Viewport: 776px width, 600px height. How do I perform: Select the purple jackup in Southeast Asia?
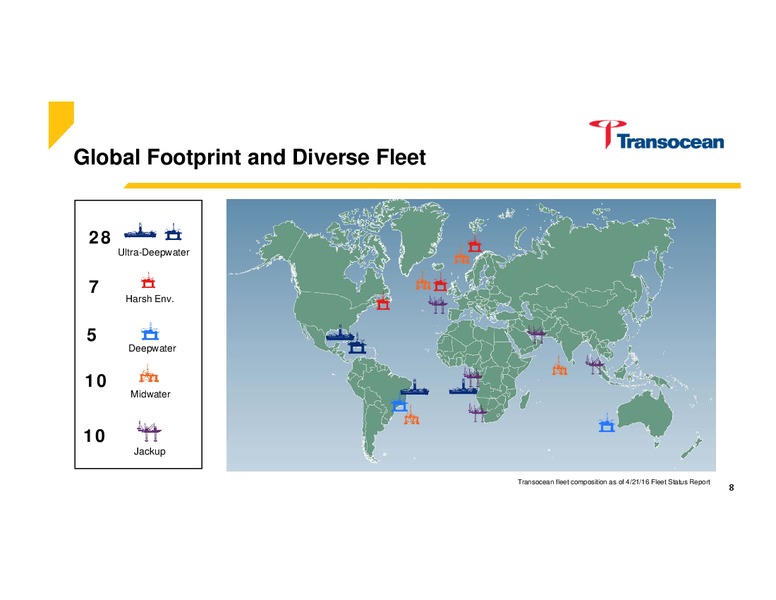594,365
